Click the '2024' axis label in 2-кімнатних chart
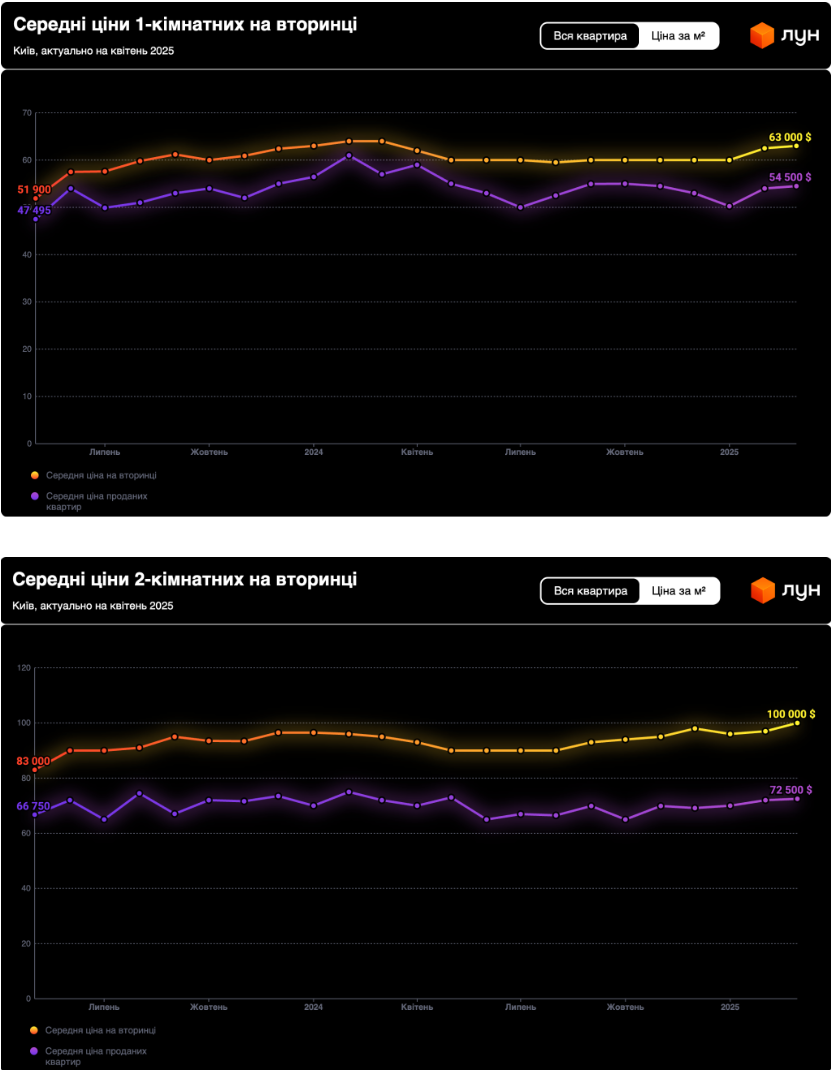 [x=313, y=1007]
